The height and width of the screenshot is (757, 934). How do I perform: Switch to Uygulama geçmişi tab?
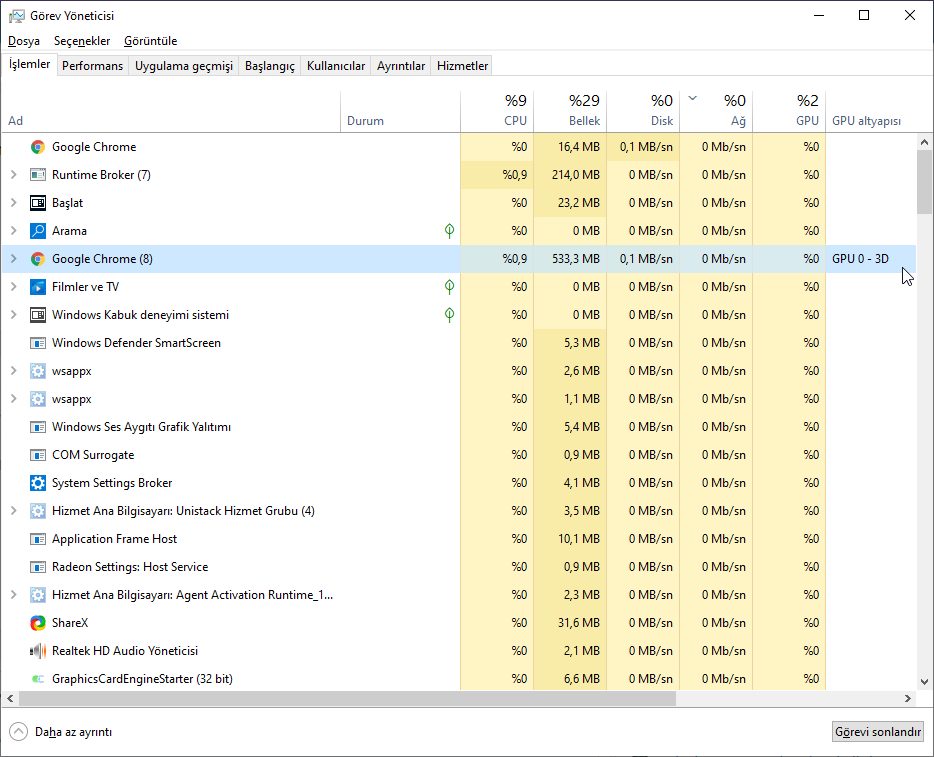tap(183, 66)
